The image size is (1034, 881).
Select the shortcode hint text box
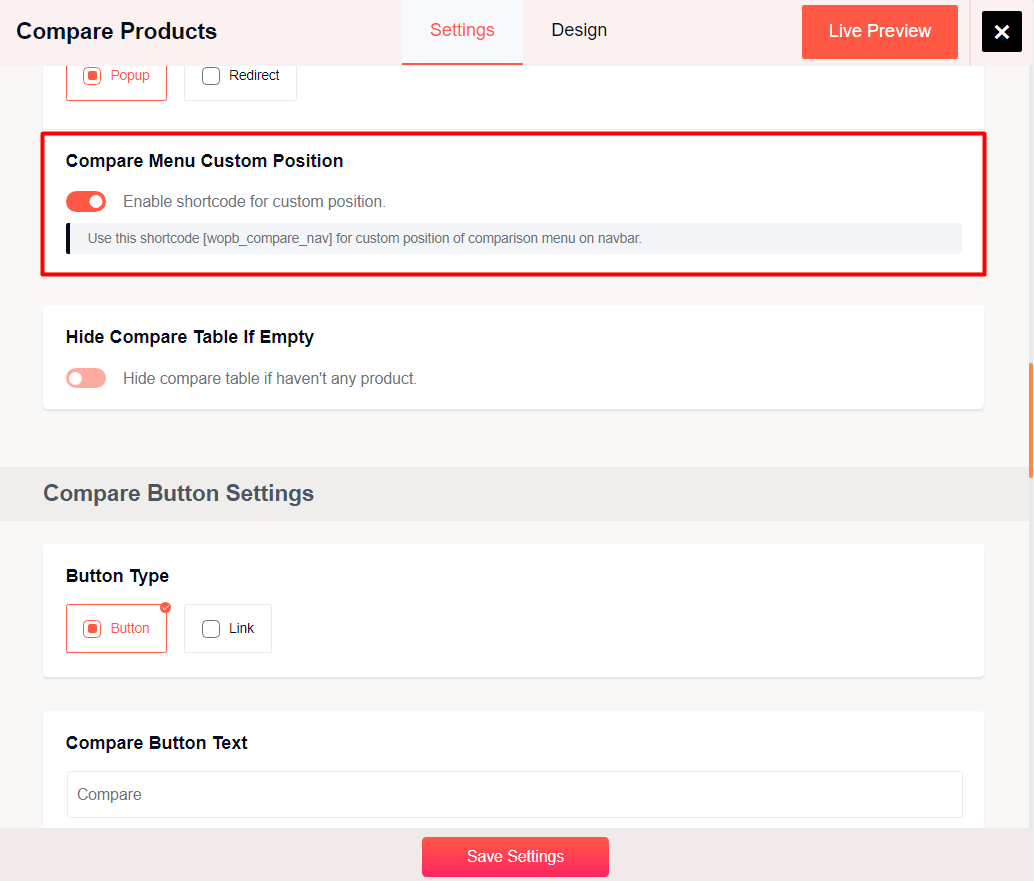pyautogui.click(x=514, y=238)
